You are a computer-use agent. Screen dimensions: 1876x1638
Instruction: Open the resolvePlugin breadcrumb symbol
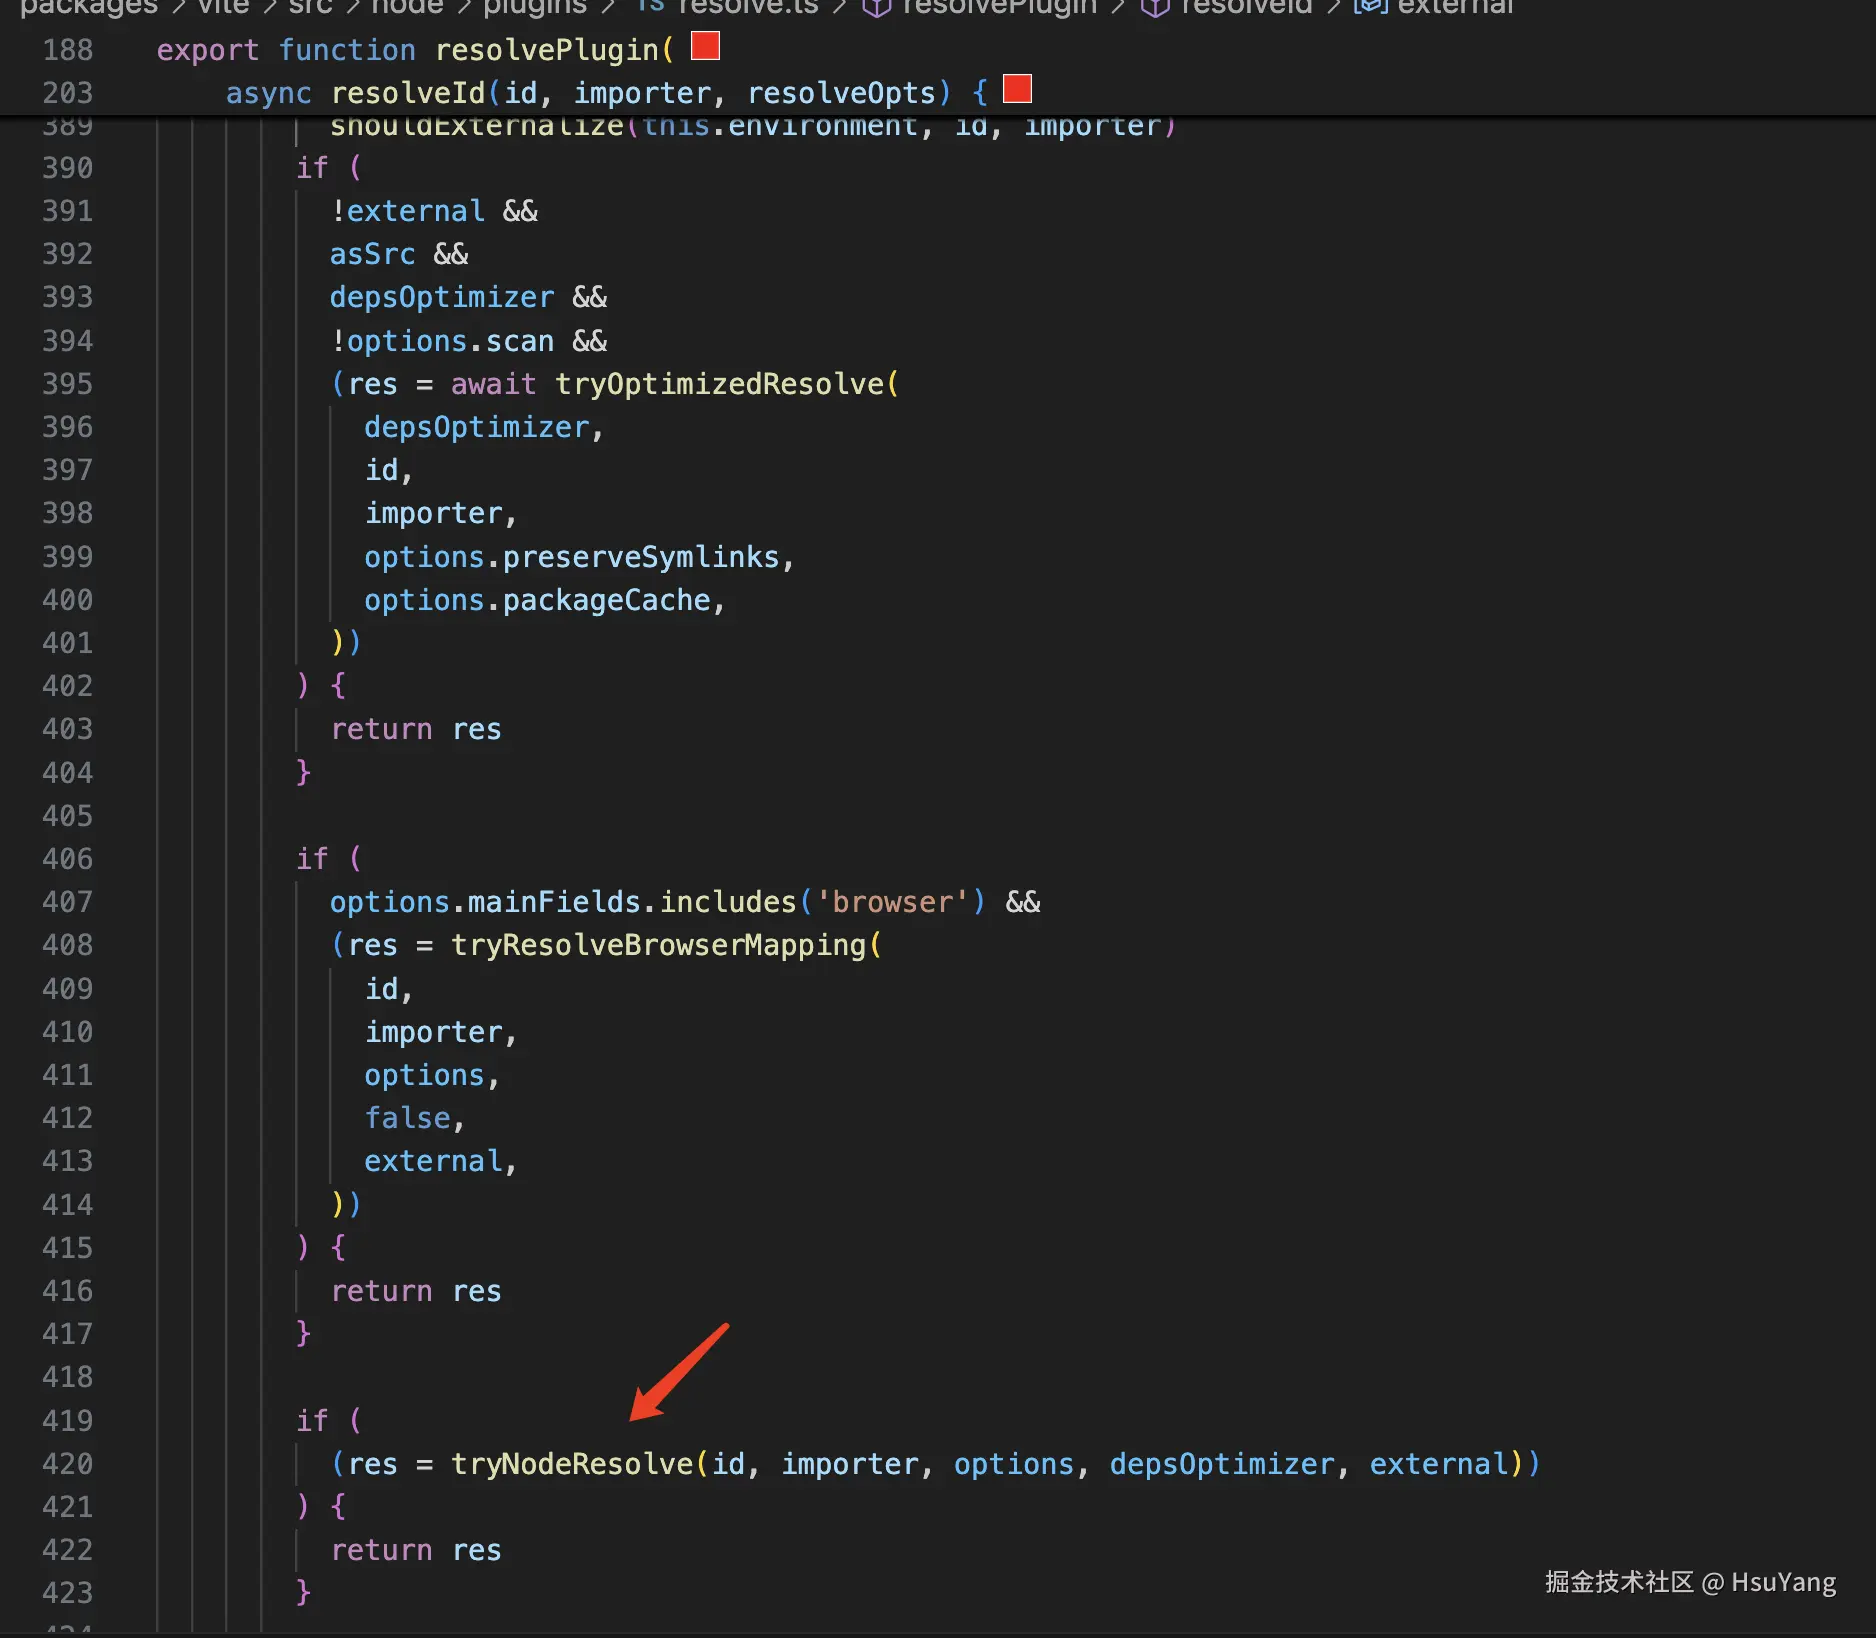pyautogui.click(x=998, y=7)
